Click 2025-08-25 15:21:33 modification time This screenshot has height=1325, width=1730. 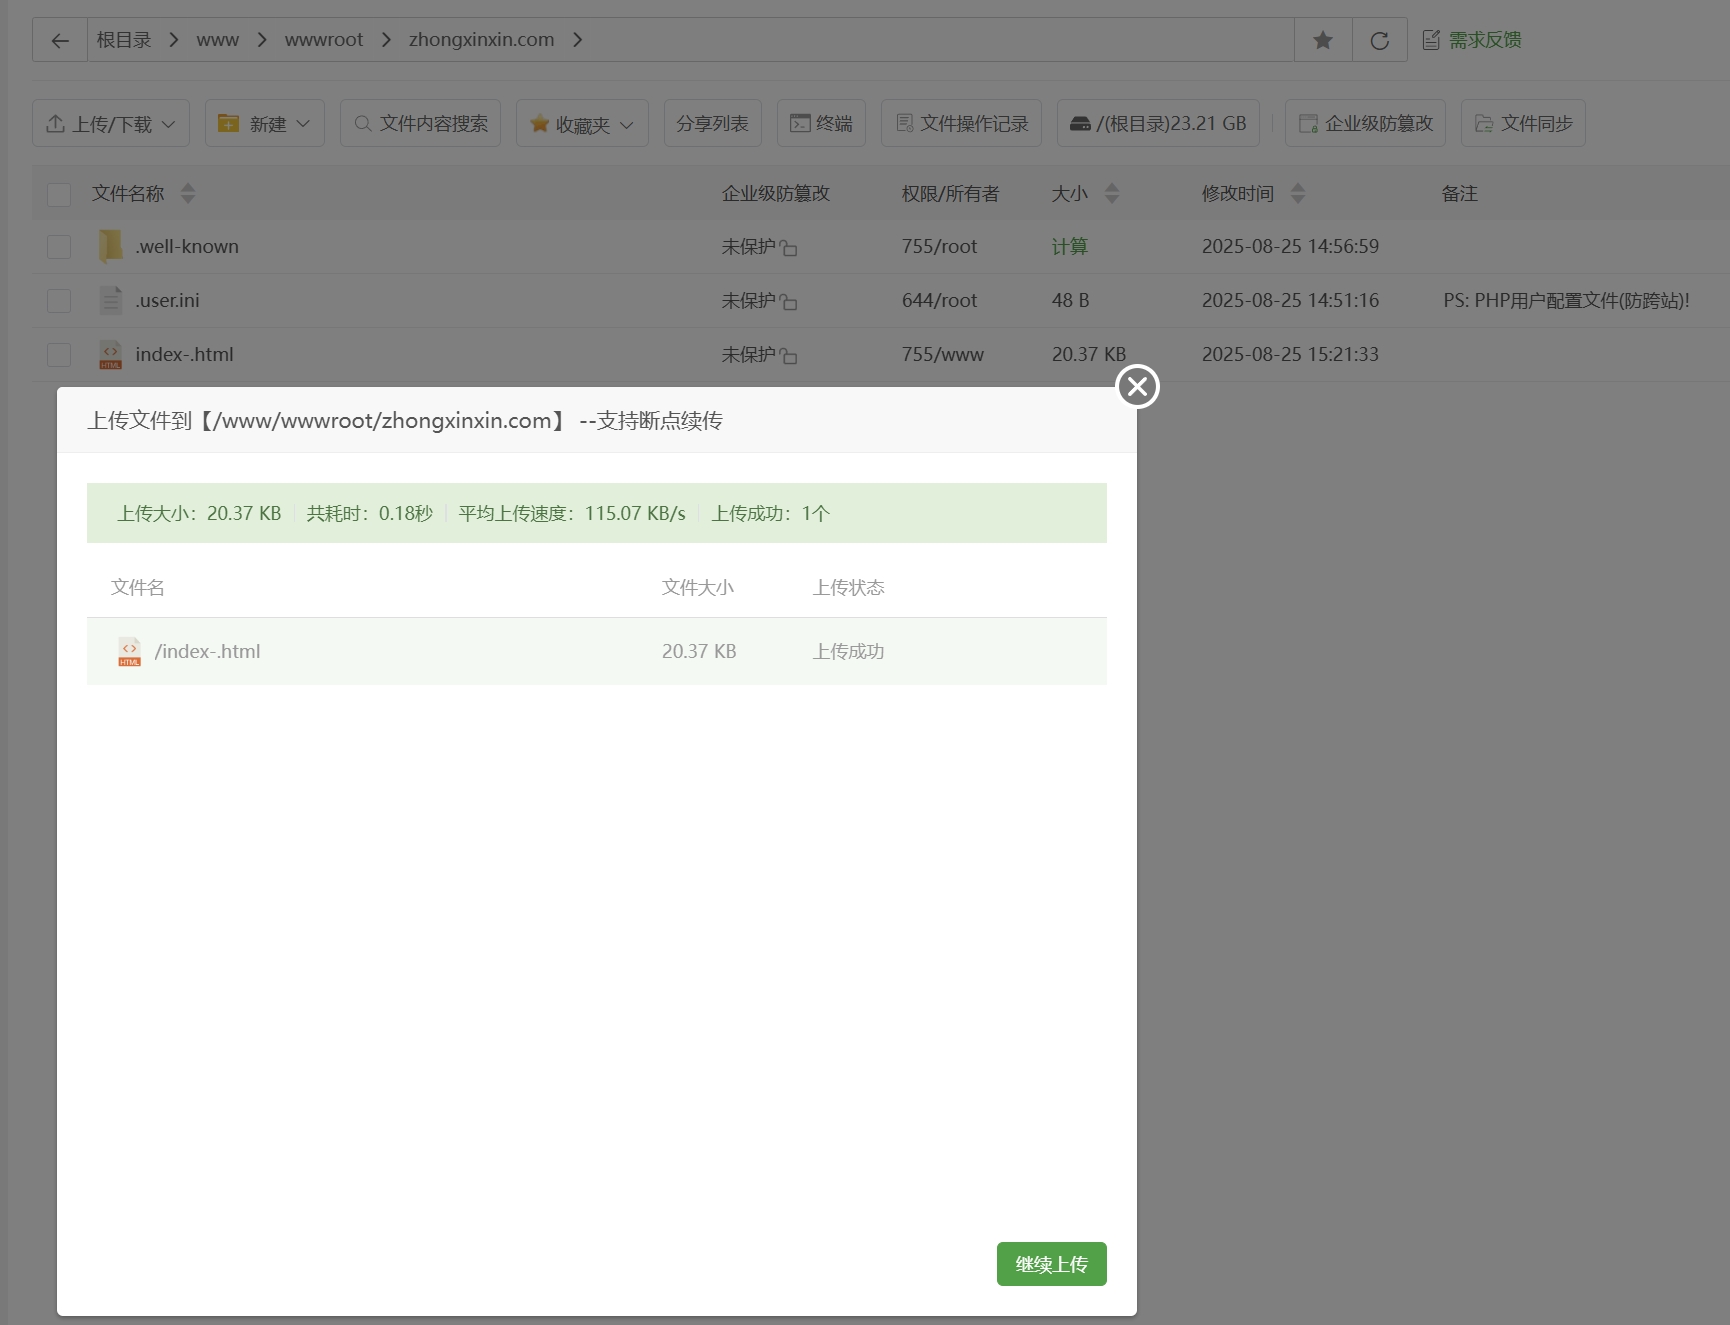pos(1290,354)
